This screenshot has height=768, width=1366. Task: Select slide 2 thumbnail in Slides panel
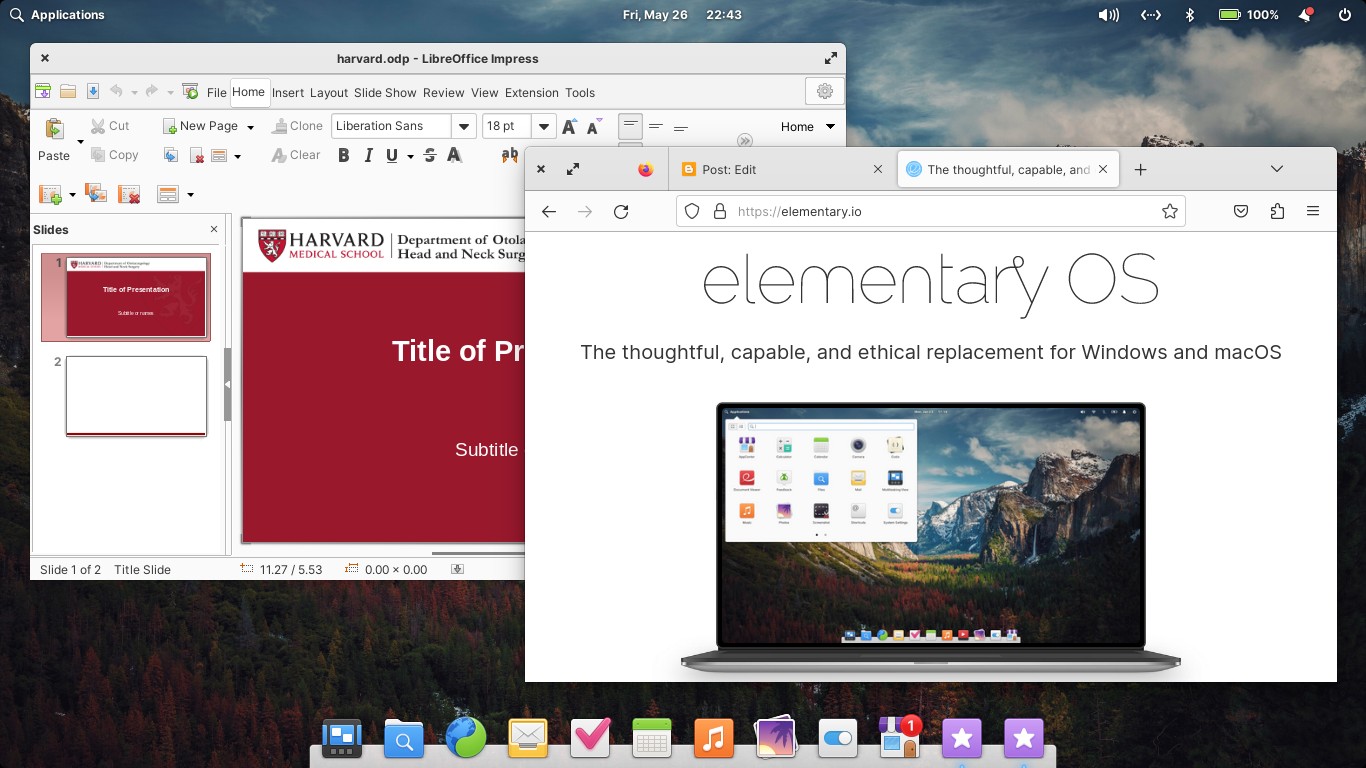coord(136,396)
